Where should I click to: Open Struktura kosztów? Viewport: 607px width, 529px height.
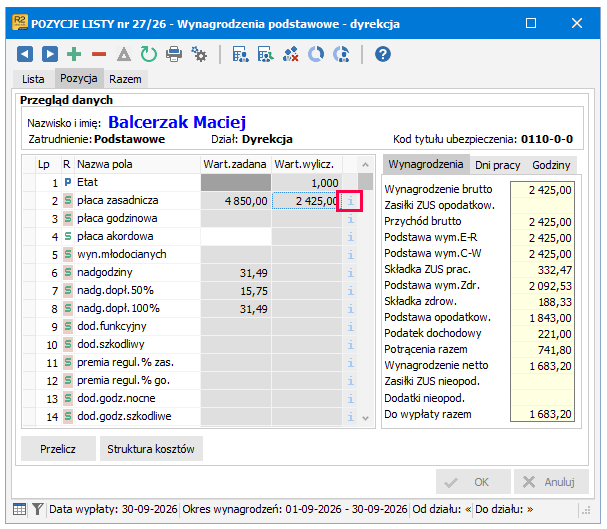tap(151, 449)
